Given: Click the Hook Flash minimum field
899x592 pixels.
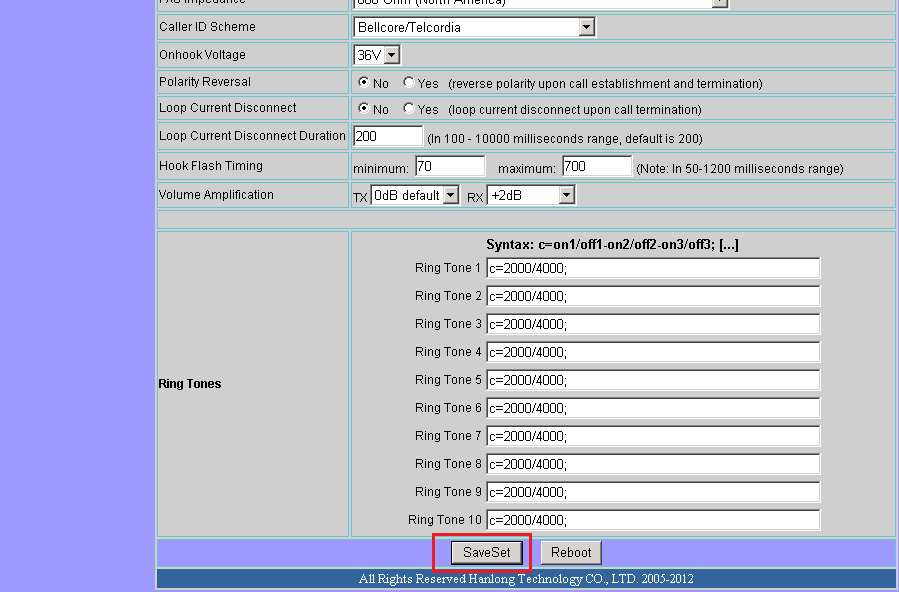Looking at the screenshot, I should point(450,166).
